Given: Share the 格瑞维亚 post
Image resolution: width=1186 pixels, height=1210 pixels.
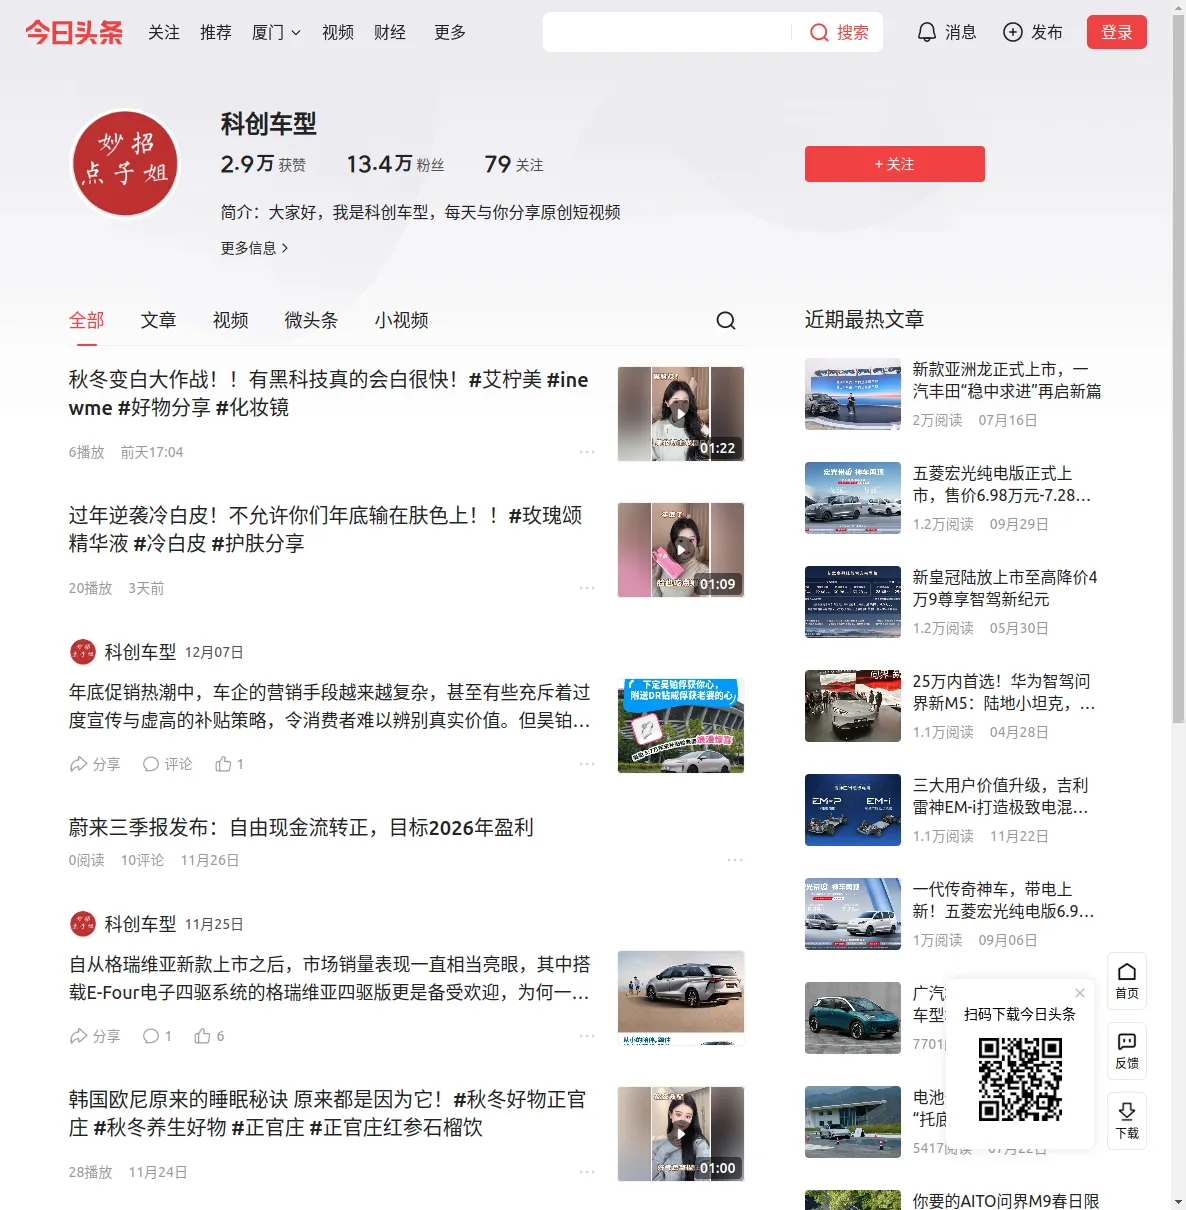Looking at the screenshot, I should tap(94, 1036).
